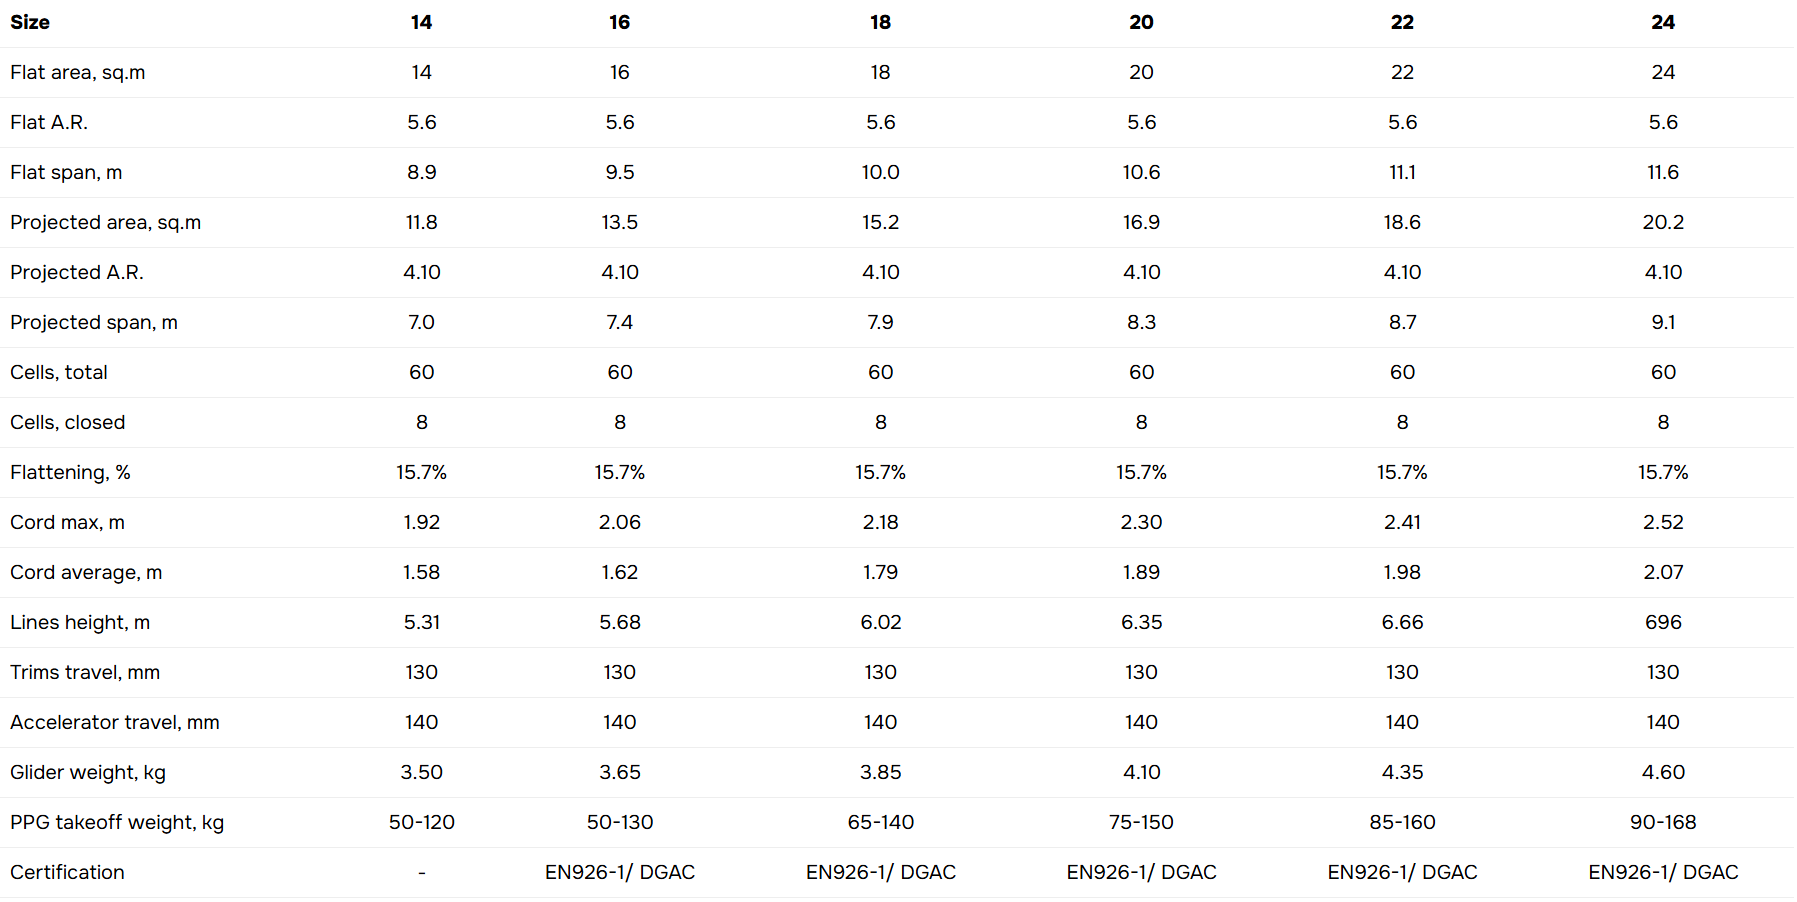
Task: Click the size 24 column header
Action: [x=1662, y=22]
